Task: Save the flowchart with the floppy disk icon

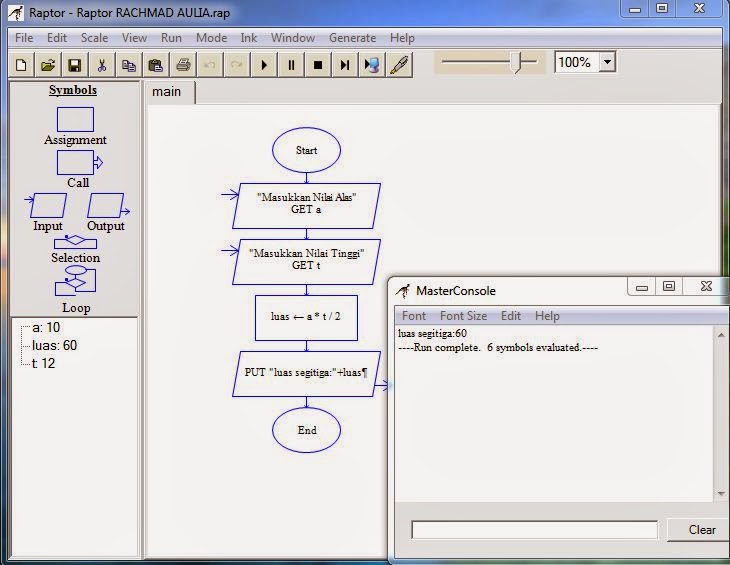Action: click(74, 65)
